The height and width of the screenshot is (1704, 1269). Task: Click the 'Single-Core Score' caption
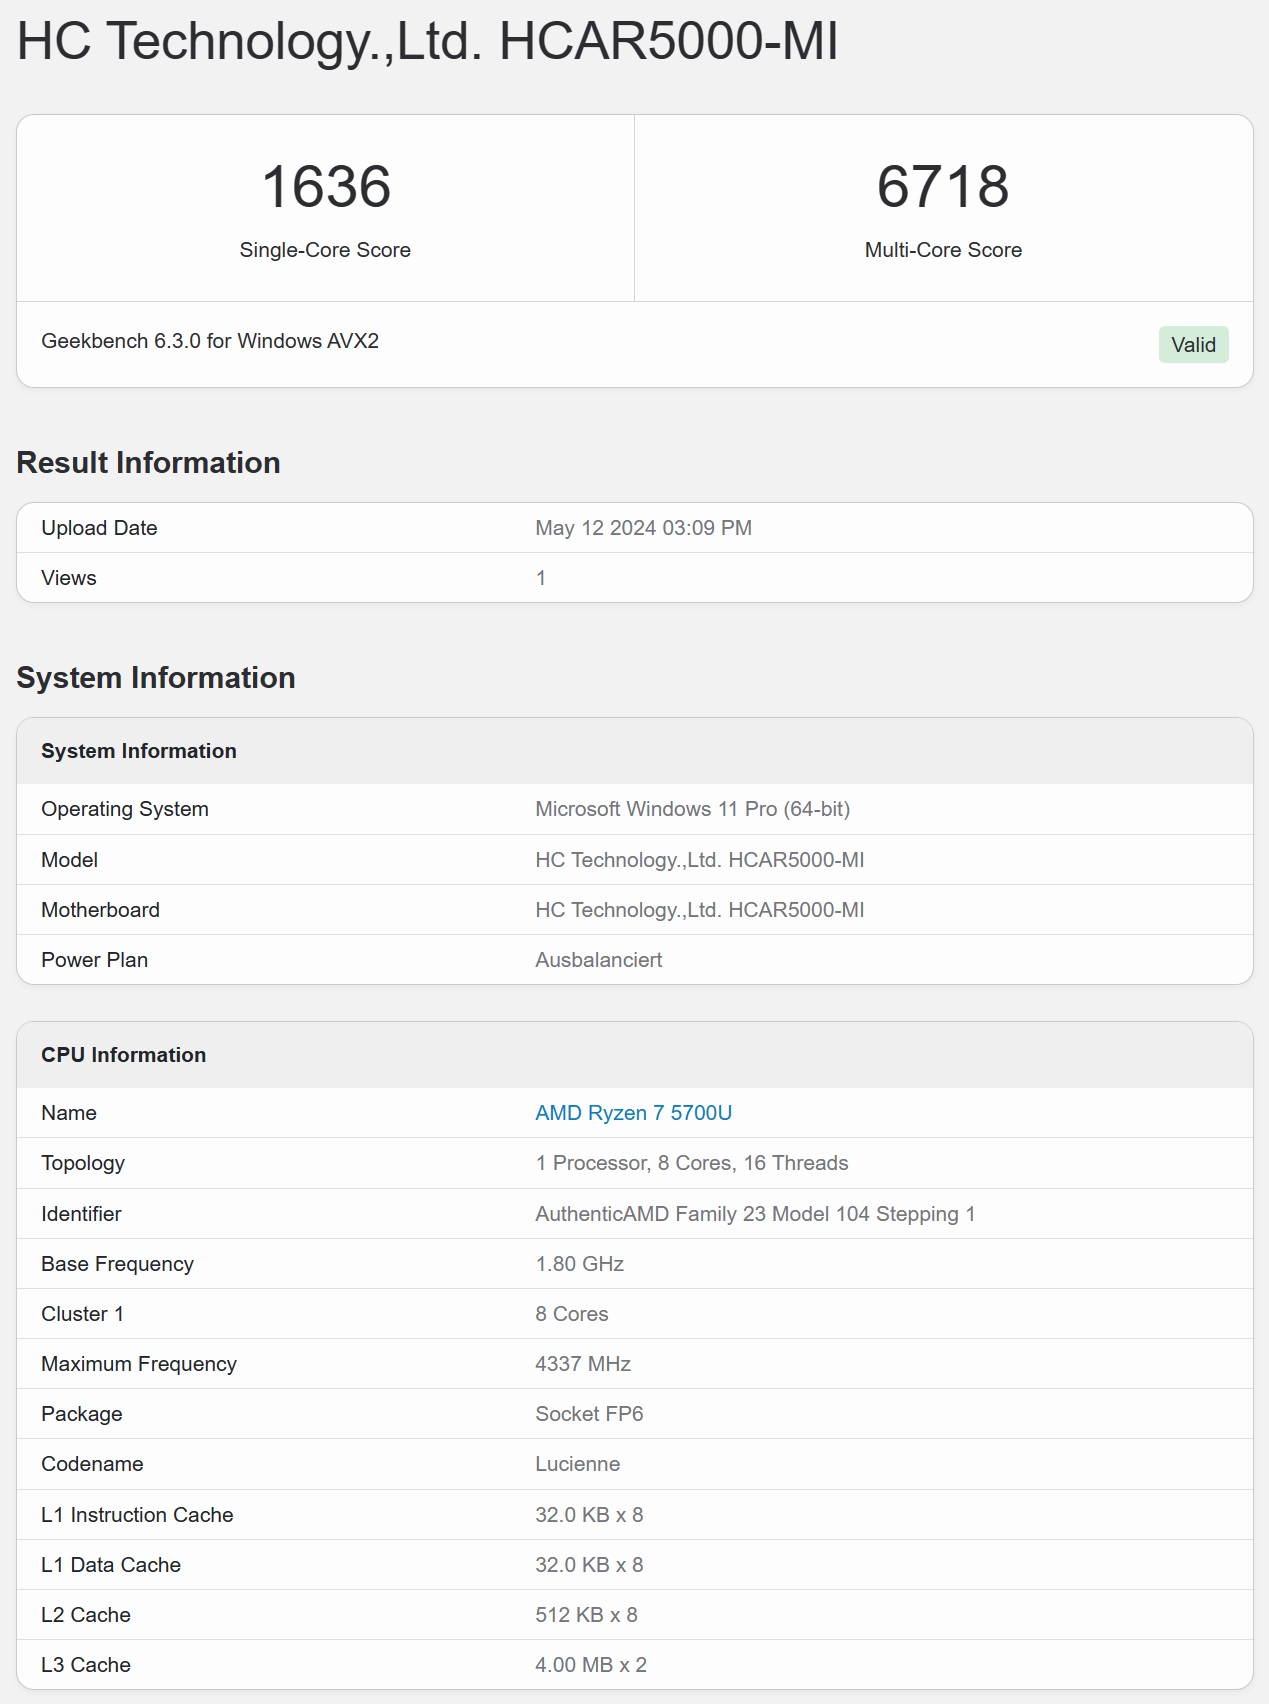pyautogui.click(x=325, y=250)
